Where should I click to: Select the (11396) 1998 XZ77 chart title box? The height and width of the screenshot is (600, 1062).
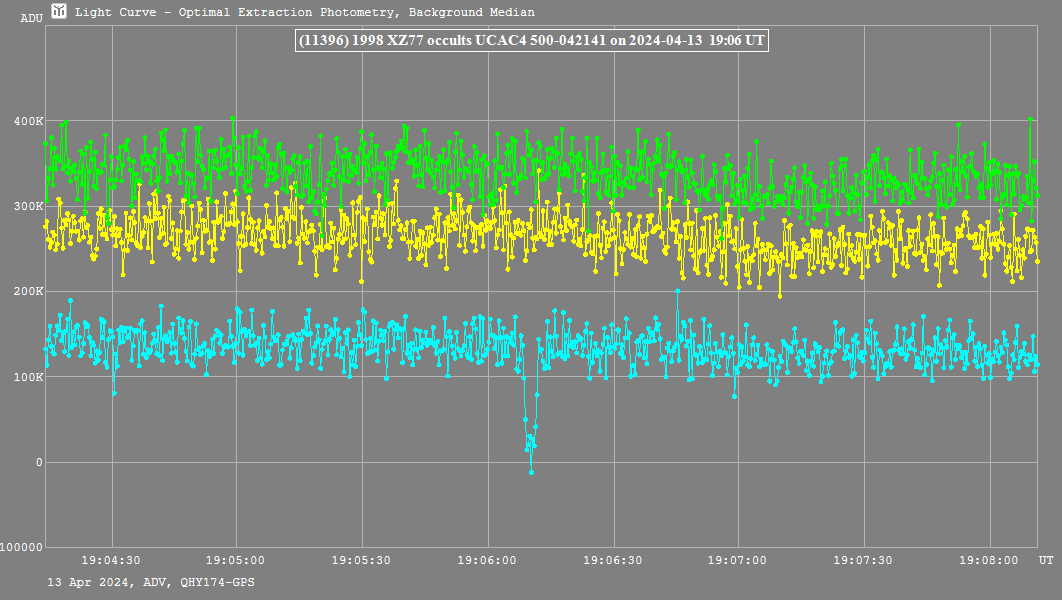click(531, 41)
